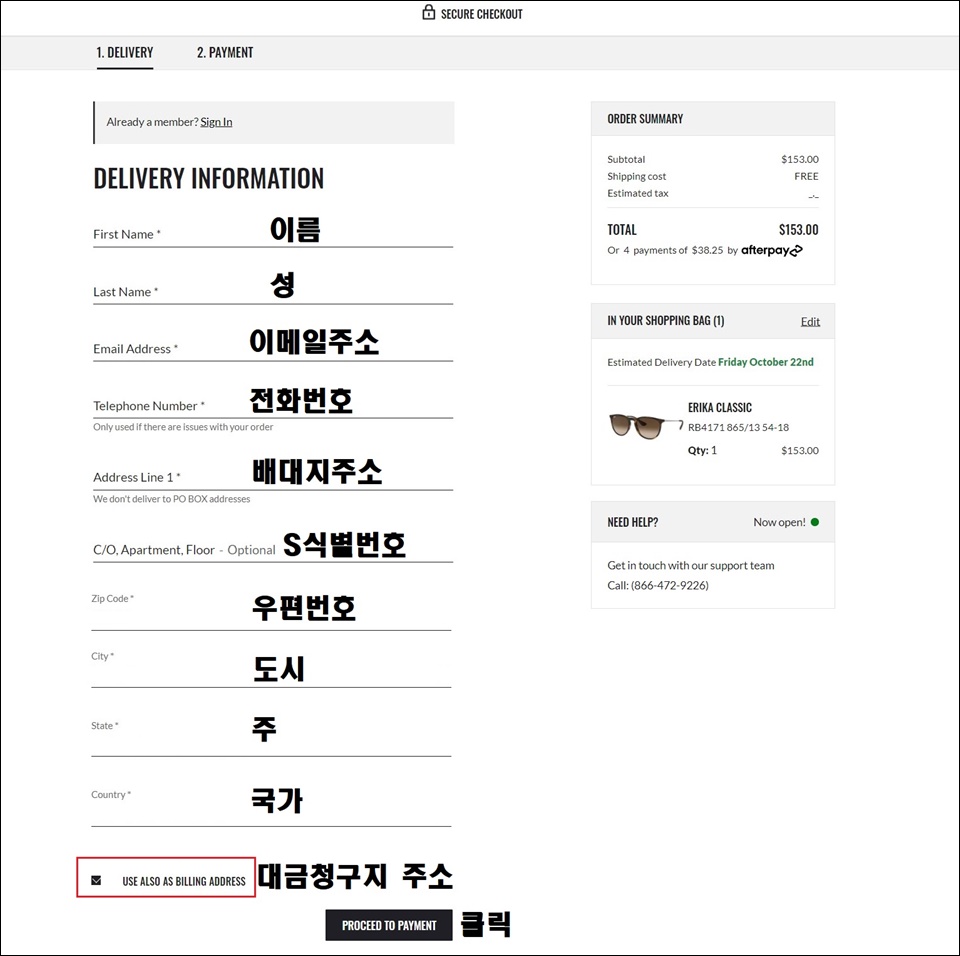Click the ERIKA CLASSIC product name
The width and height of the screenshot is (960, 956).
tap(719, 408)
